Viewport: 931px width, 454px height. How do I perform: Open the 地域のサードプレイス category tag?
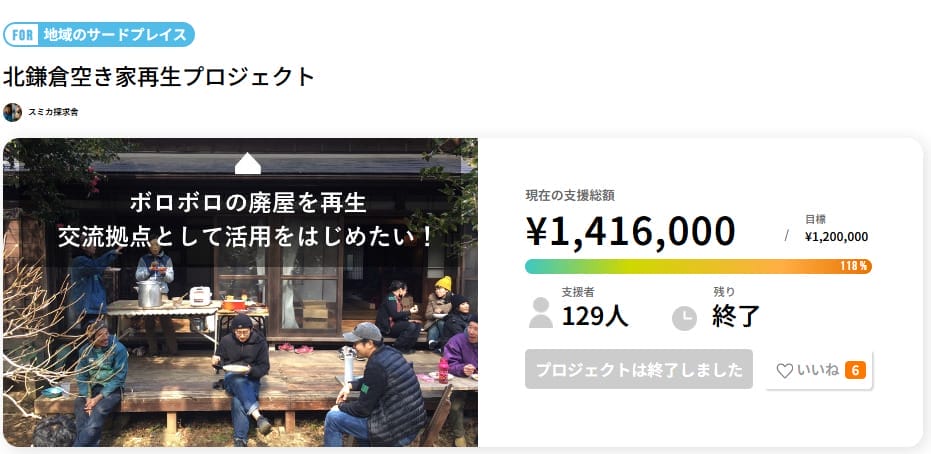pos(115,35)
